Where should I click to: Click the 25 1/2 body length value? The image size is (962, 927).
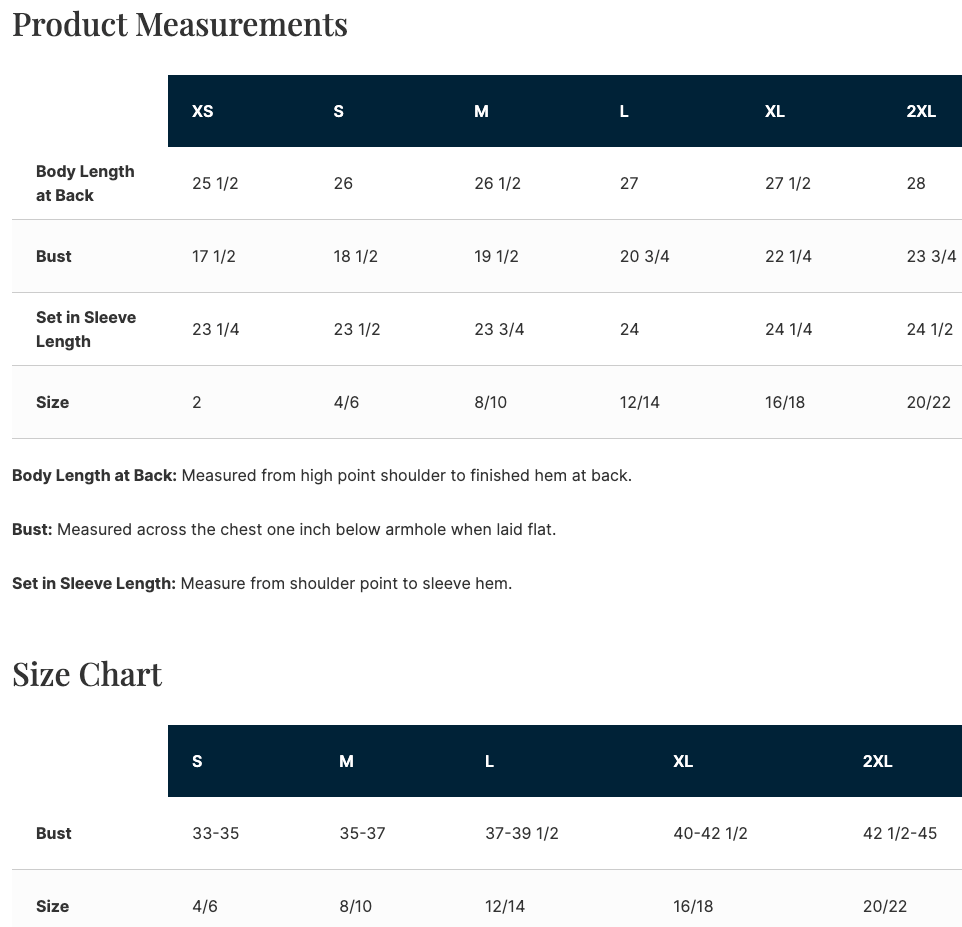point(215,183)
